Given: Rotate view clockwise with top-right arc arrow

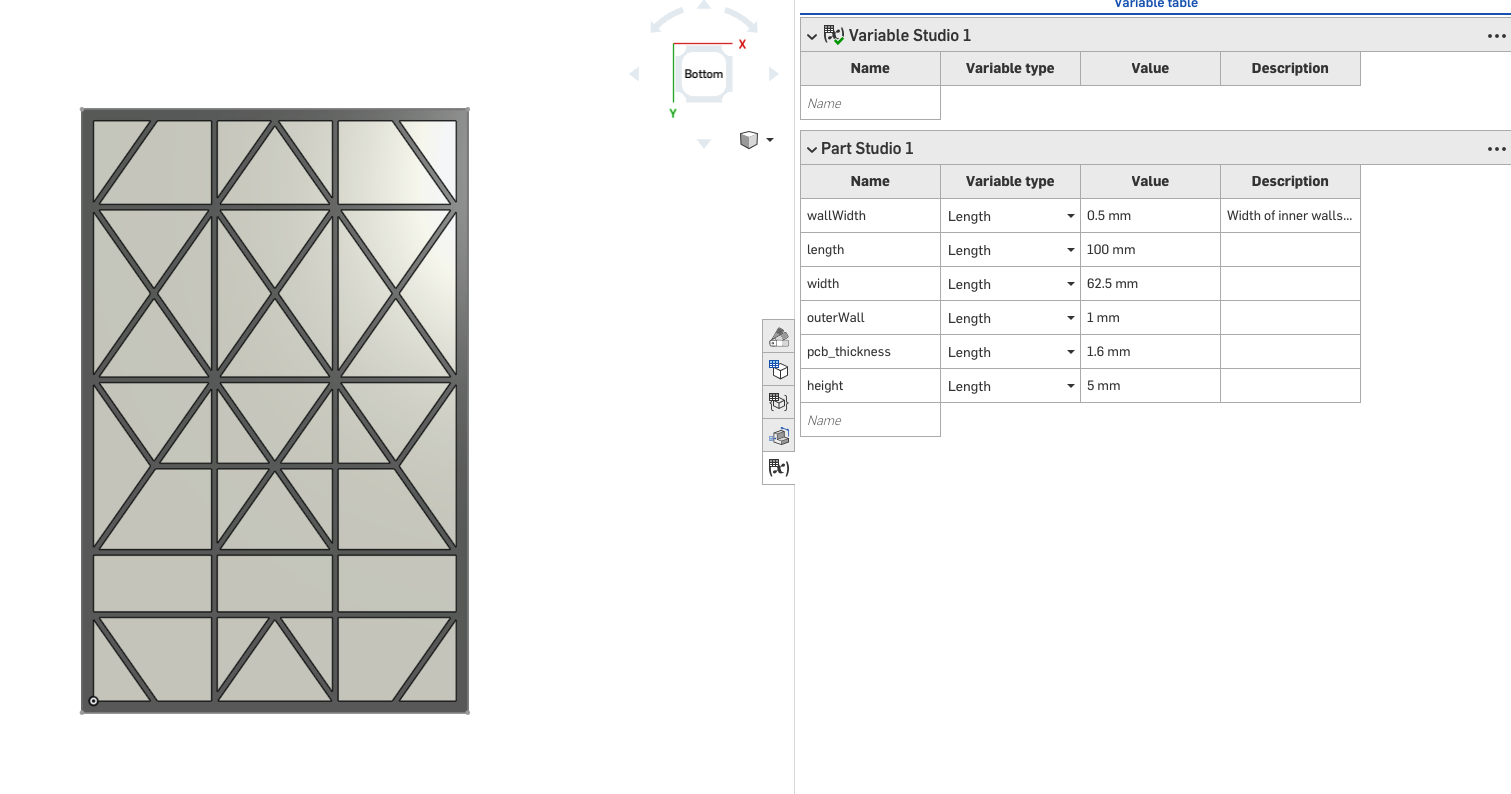Looking at the screenshot, I should [x=742, y=20].
